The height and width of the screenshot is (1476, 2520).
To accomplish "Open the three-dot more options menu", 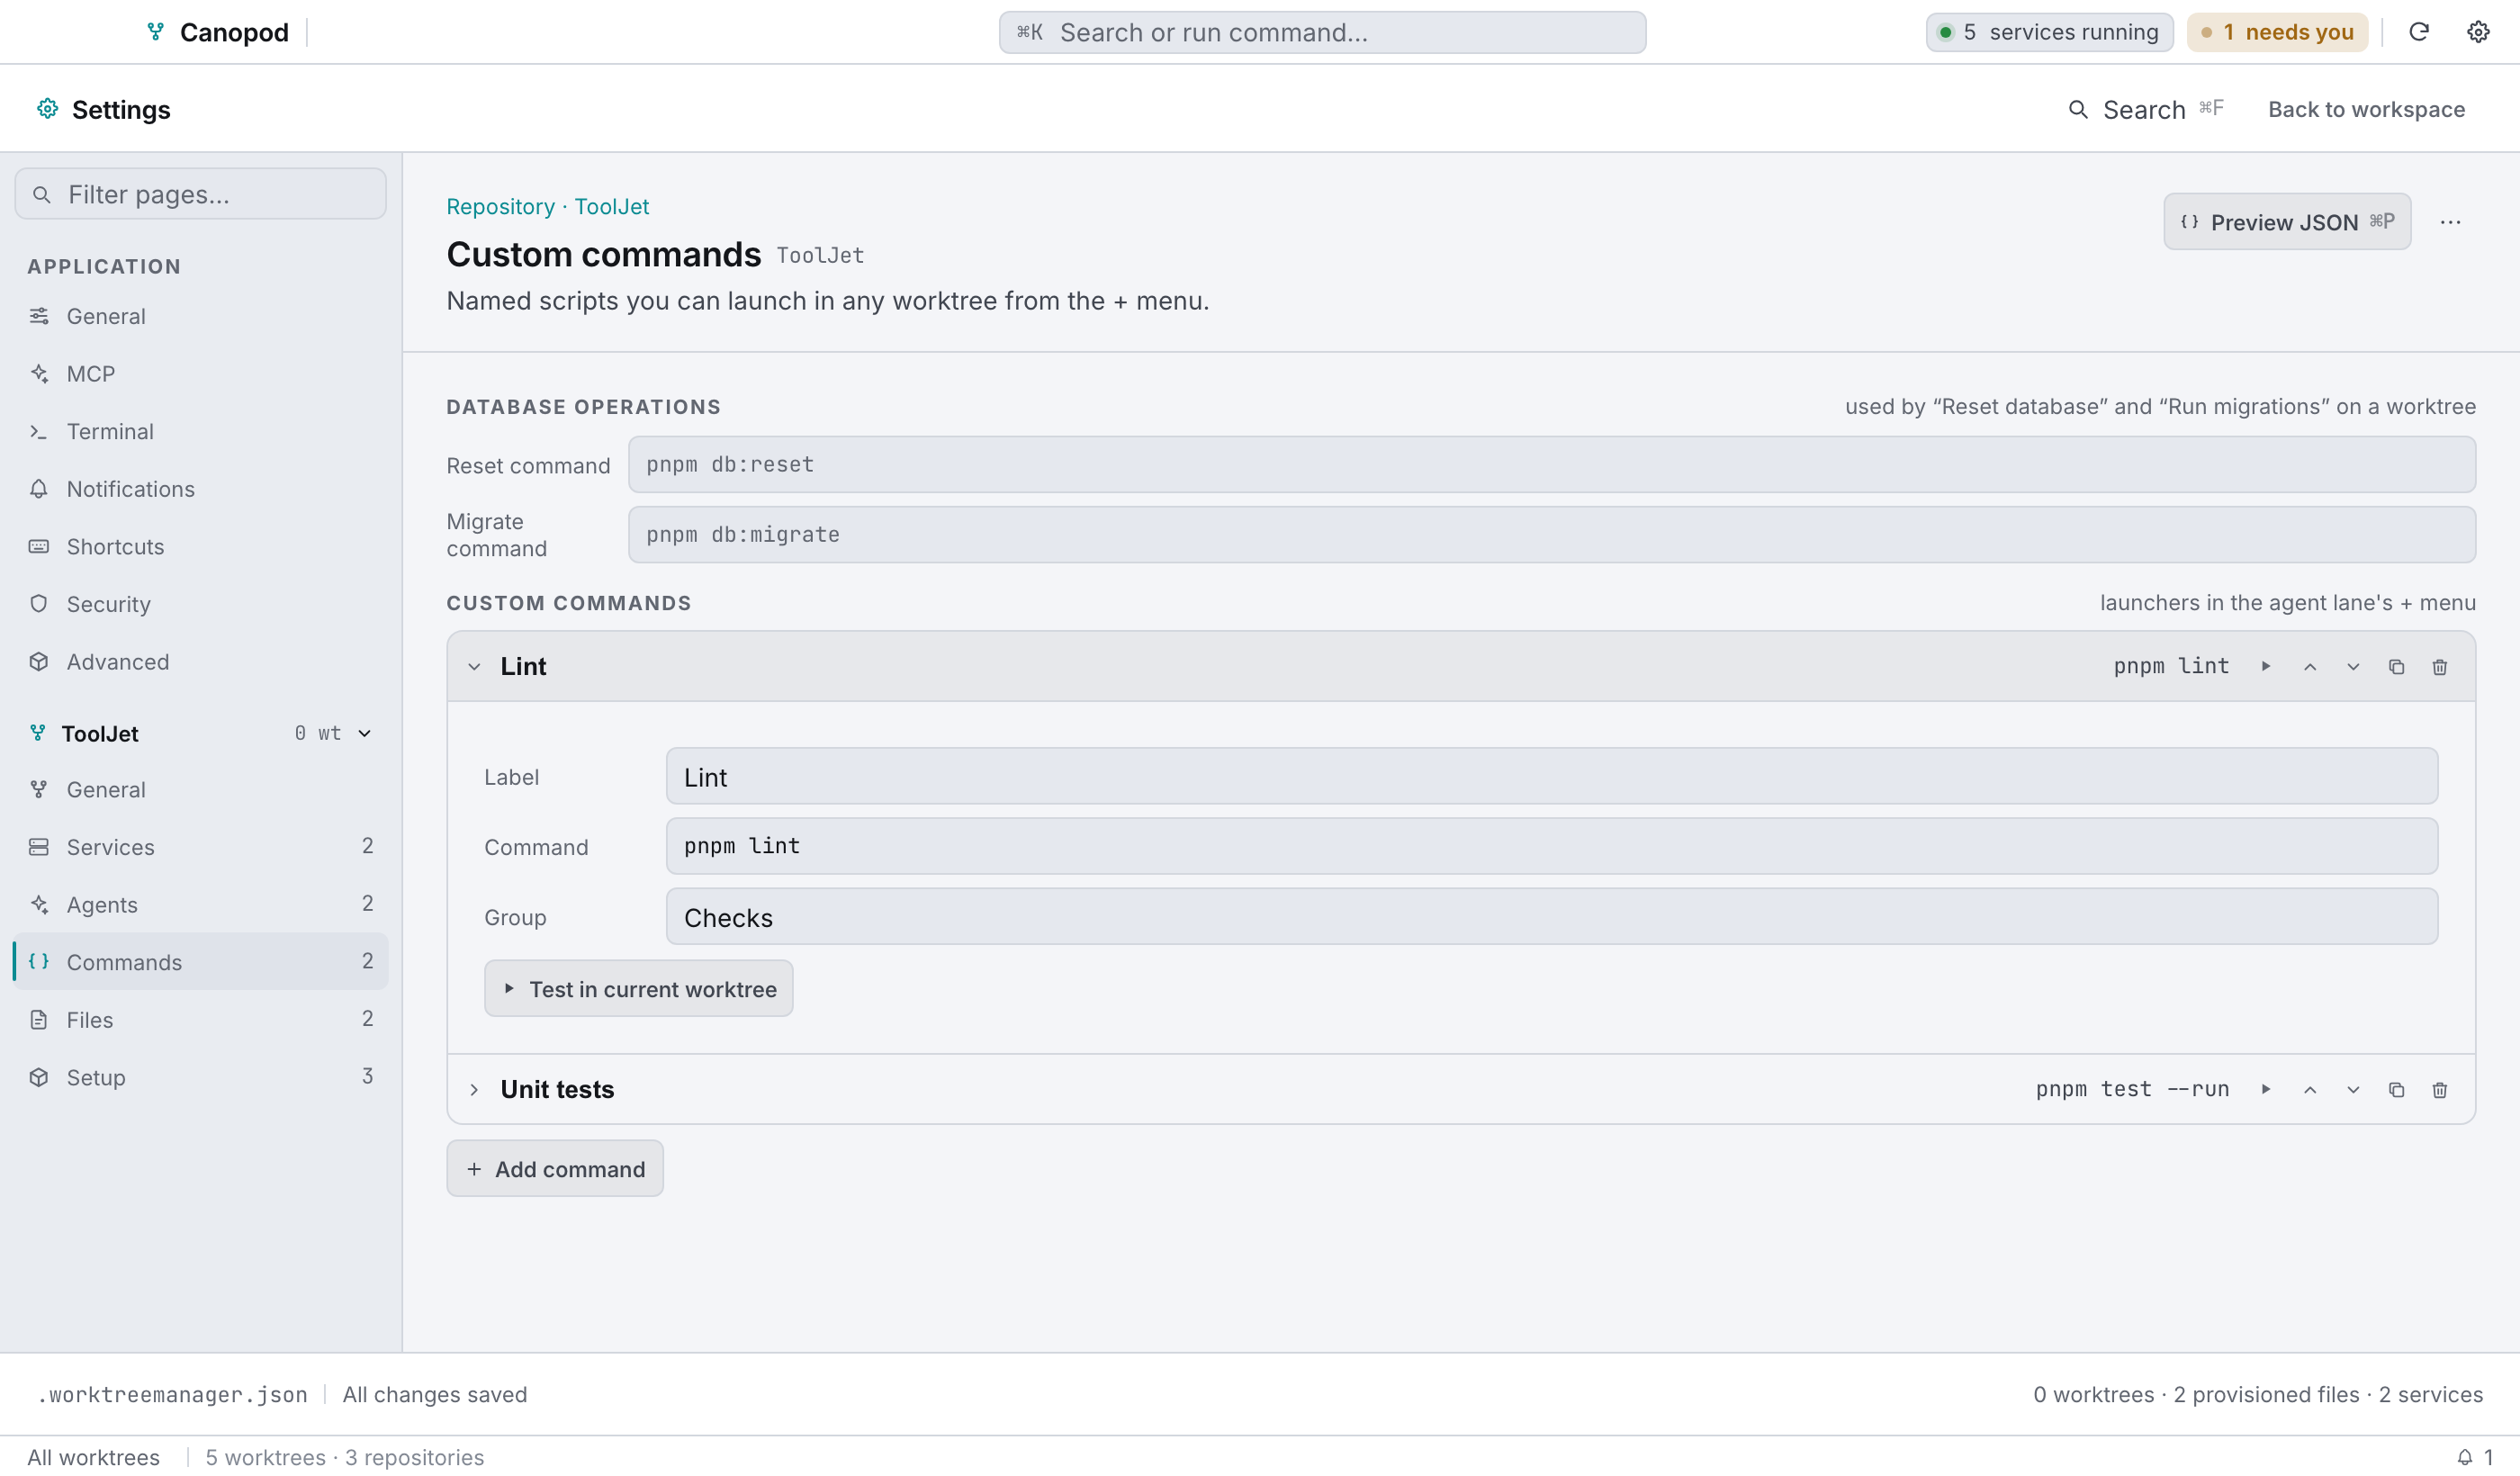I will coord(2450,222).
